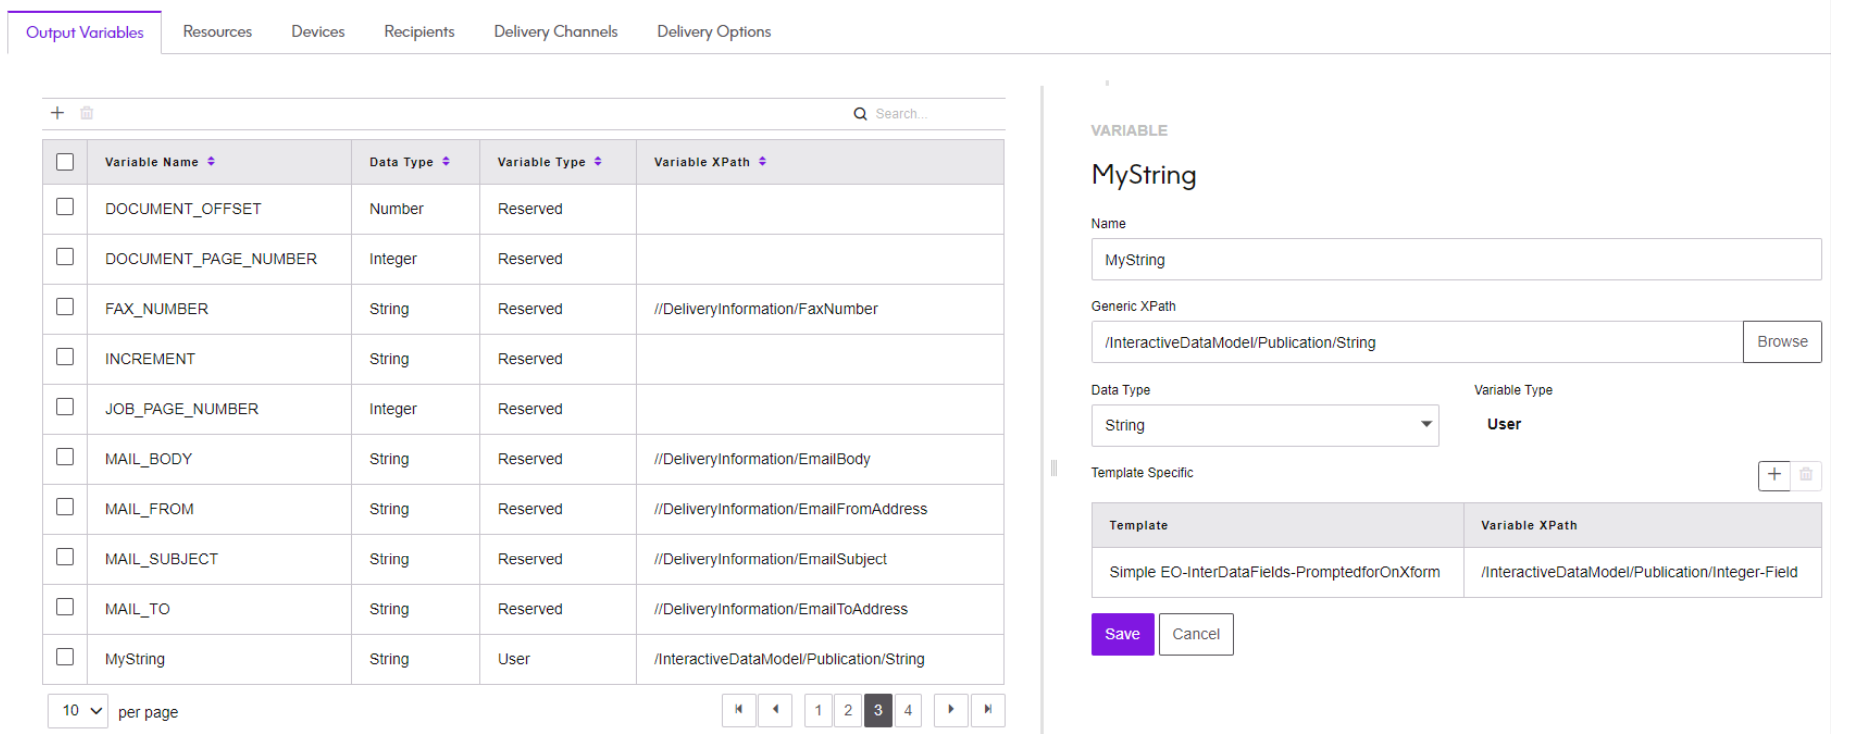
Task: Click the Name input field
Action: 1455,260
